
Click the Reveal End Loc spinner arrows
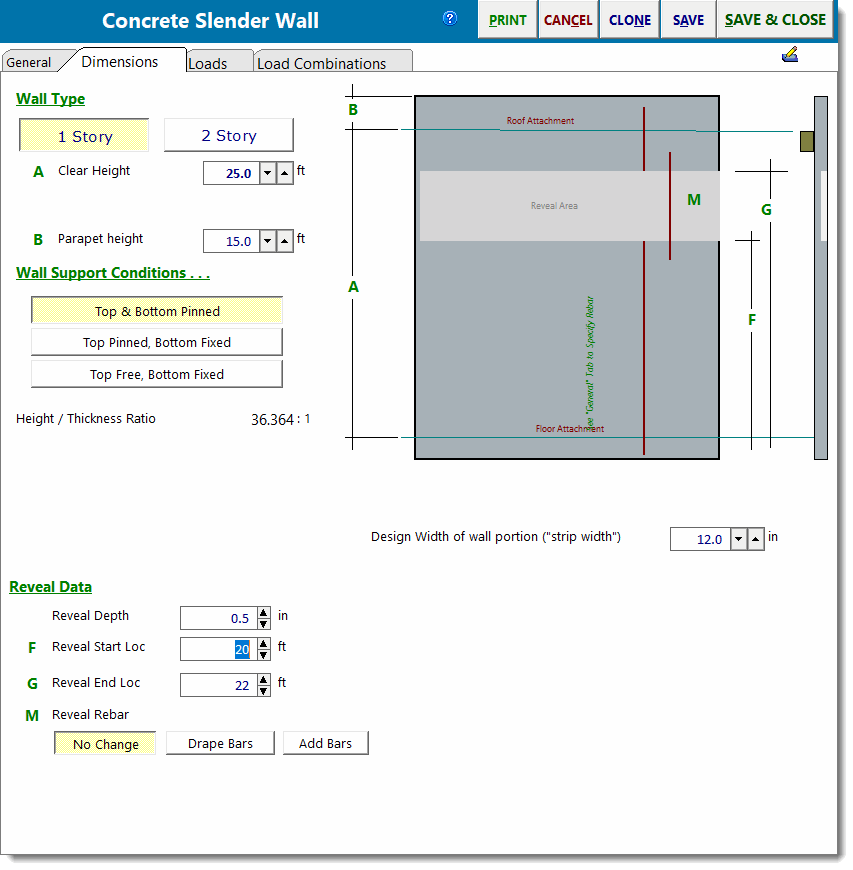263,685
